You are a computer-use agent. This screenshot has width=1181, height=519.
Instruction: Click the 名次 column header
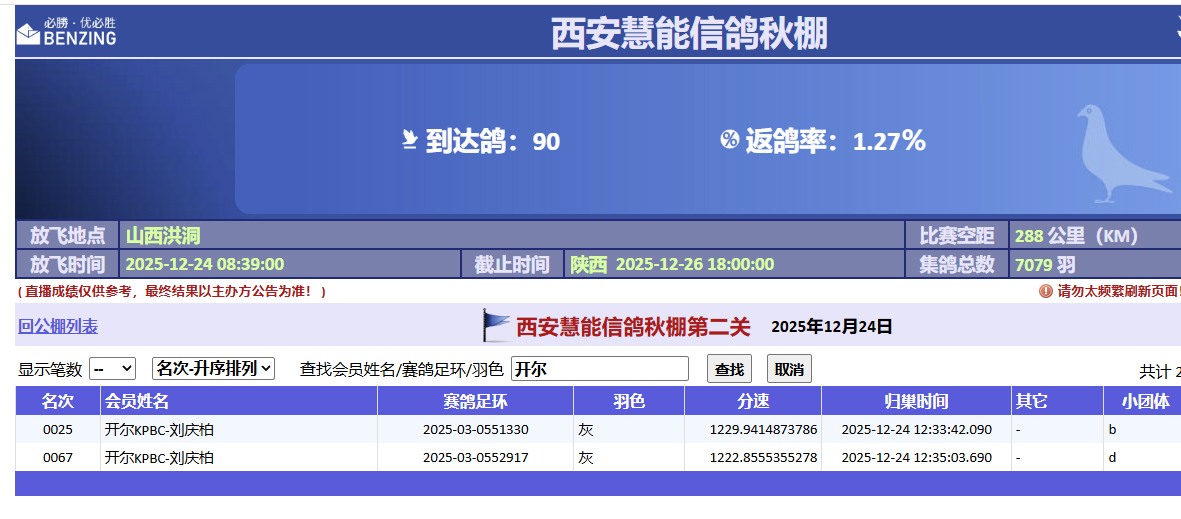[x=58, y=401]
